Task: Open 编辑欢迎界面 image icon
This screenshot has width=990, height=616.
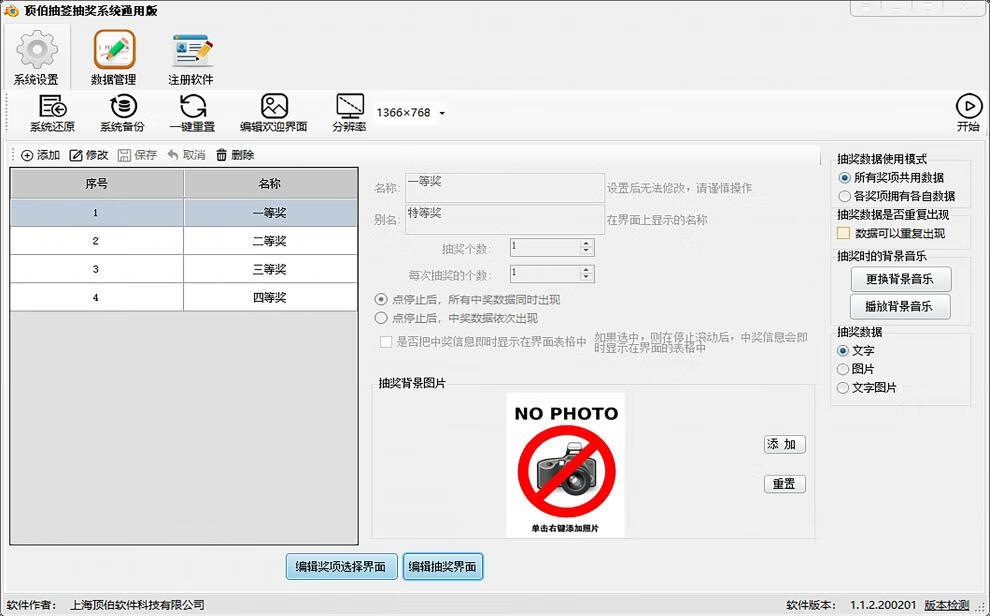Action: (274, 107)
